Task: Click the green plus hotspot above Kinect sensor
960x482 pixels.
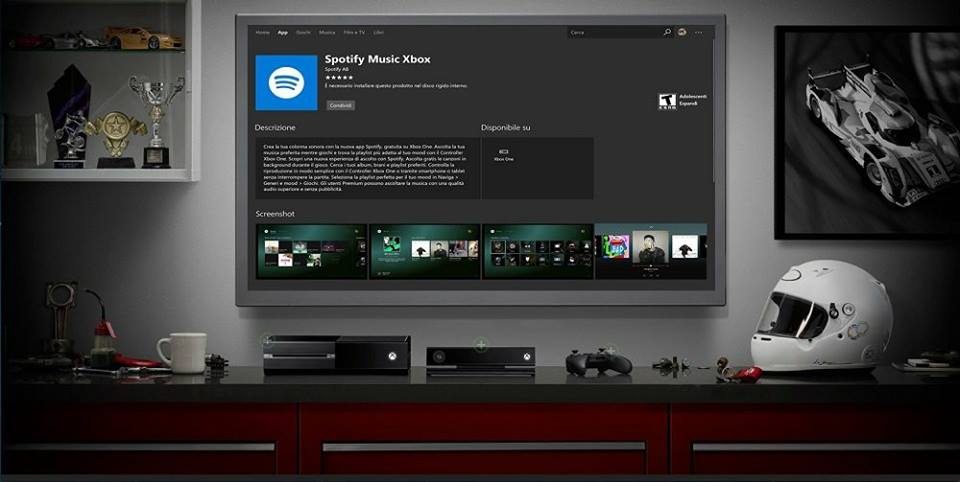Action: click(481, 345)
